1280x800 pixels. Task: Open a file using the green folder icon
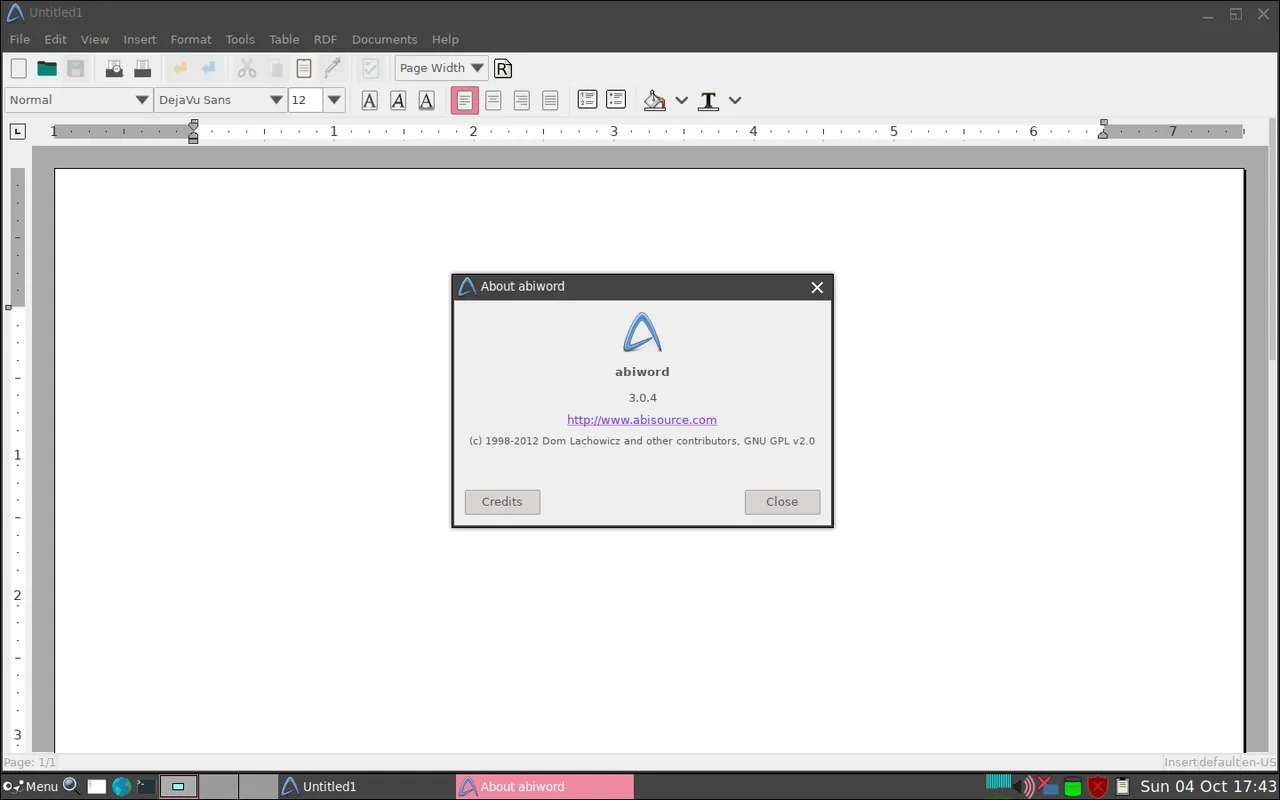(x=47, y=68)
